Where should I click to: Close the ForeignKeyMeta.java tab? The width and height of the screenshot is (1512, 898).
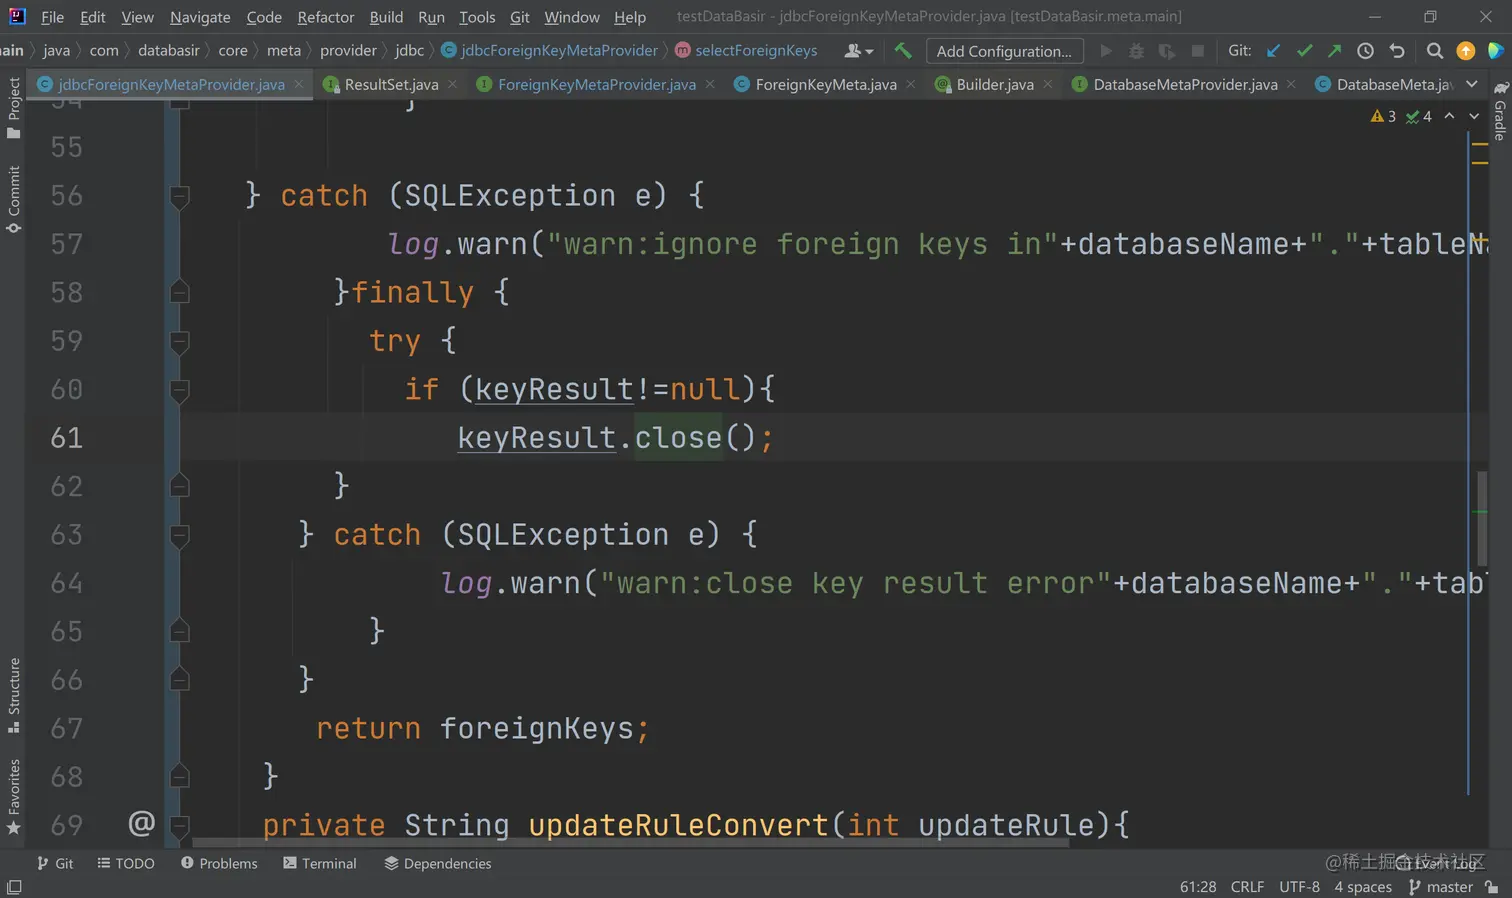[910, 84]
